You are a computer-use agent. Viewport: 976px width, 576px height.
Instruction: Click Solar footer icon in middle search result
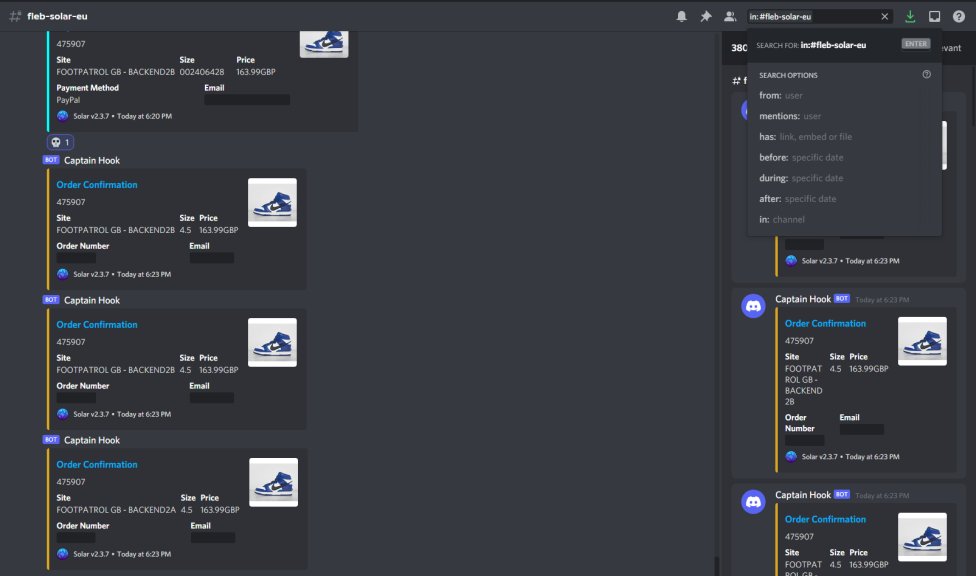[x=791, y=456]
